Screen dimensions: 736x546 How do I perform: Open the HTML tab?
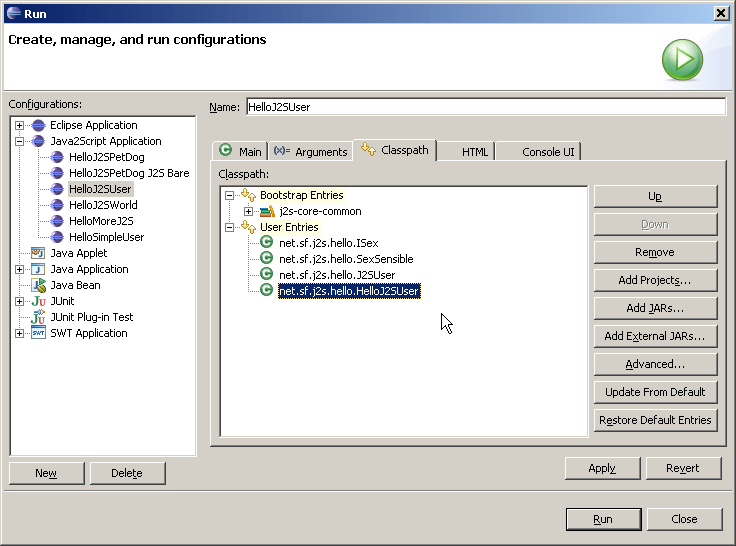tap(466, 151)
